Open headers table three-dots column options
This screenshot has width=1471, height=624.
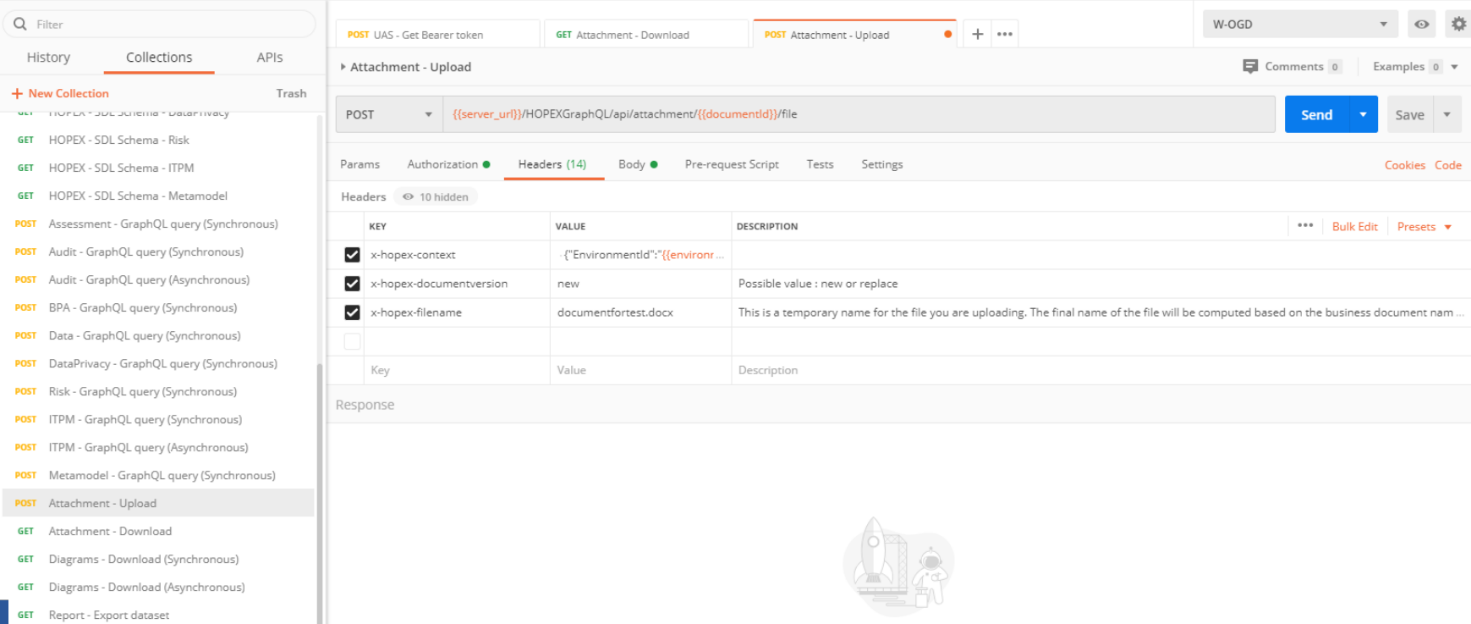[1305, 226]
